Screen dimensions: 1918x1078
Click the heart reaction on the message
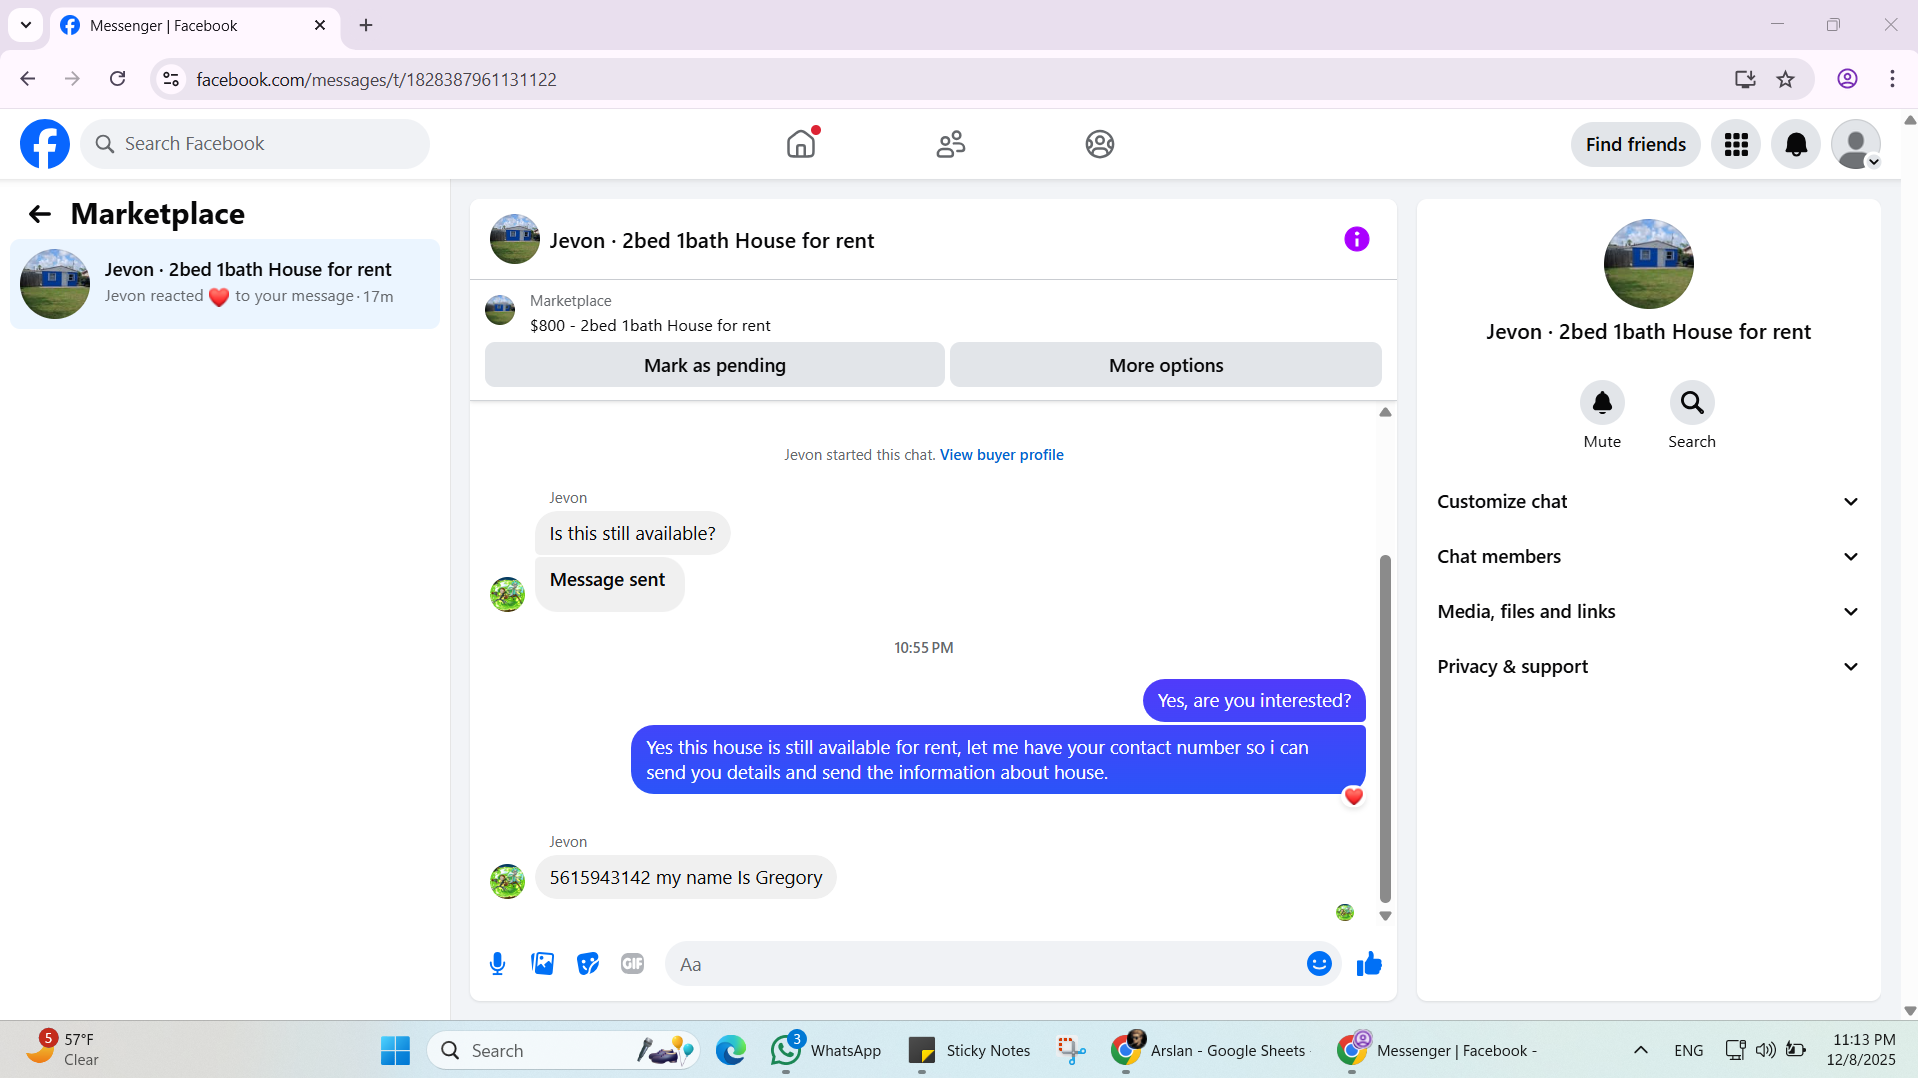(x=1353, y=797)
